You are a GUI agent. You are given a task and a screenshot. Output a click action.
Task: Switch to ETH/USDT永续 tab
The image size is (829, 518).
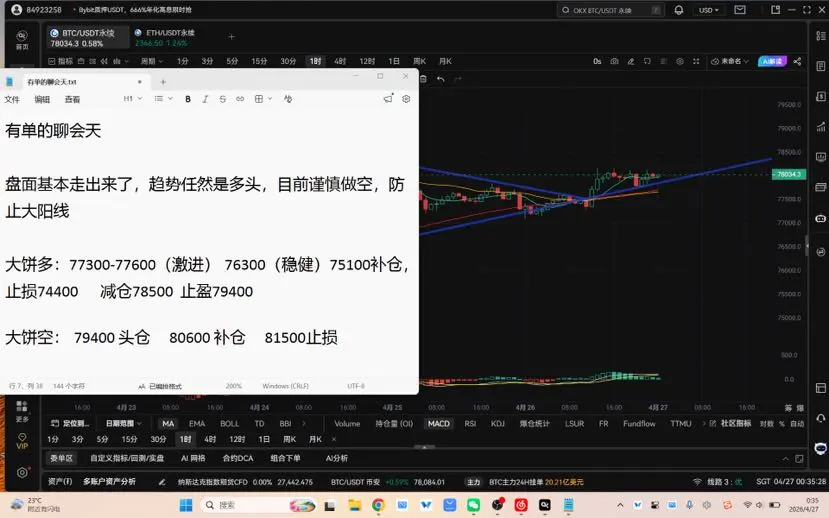click(x=165, y=38)
